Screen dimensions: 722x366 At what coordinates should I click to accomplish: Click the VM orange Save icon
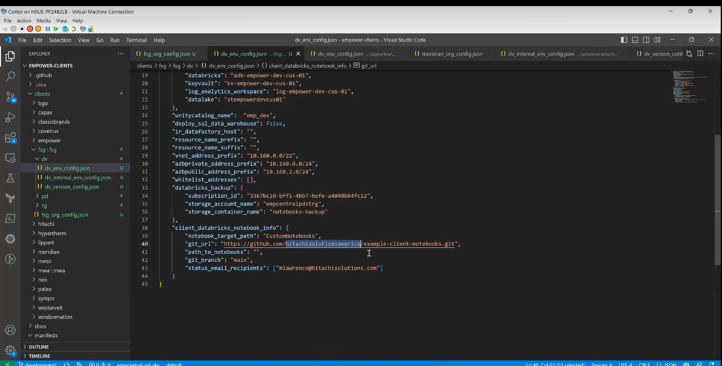pos(38,29)
